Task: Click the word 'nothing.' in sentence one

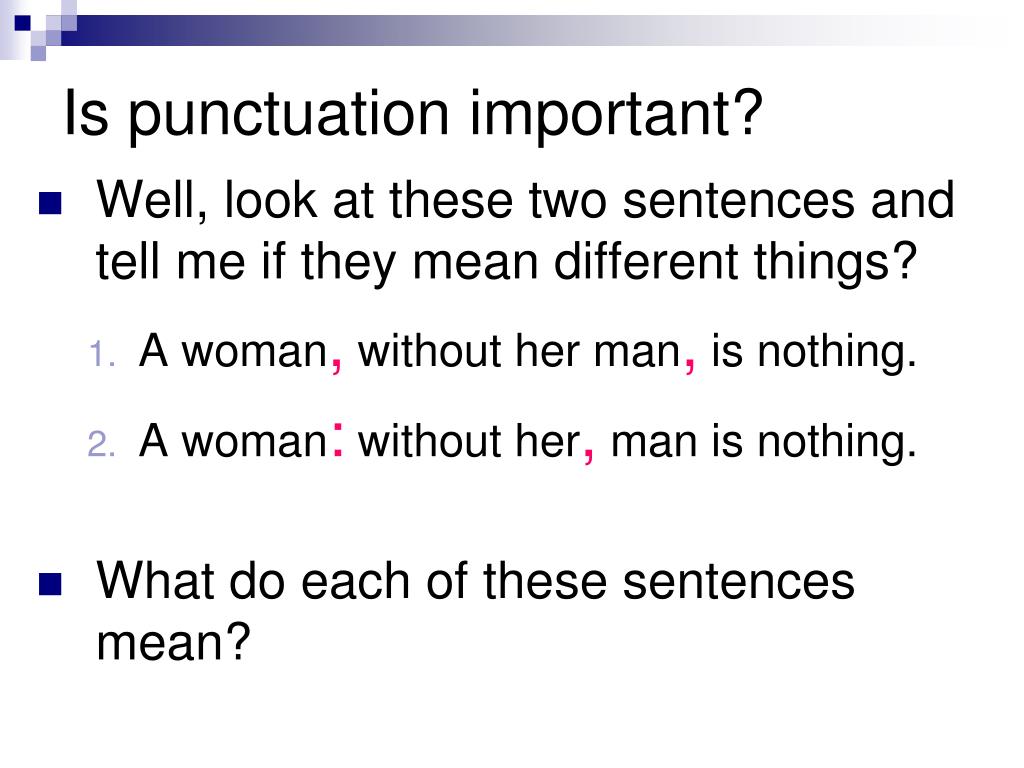Action: point(837,353)
